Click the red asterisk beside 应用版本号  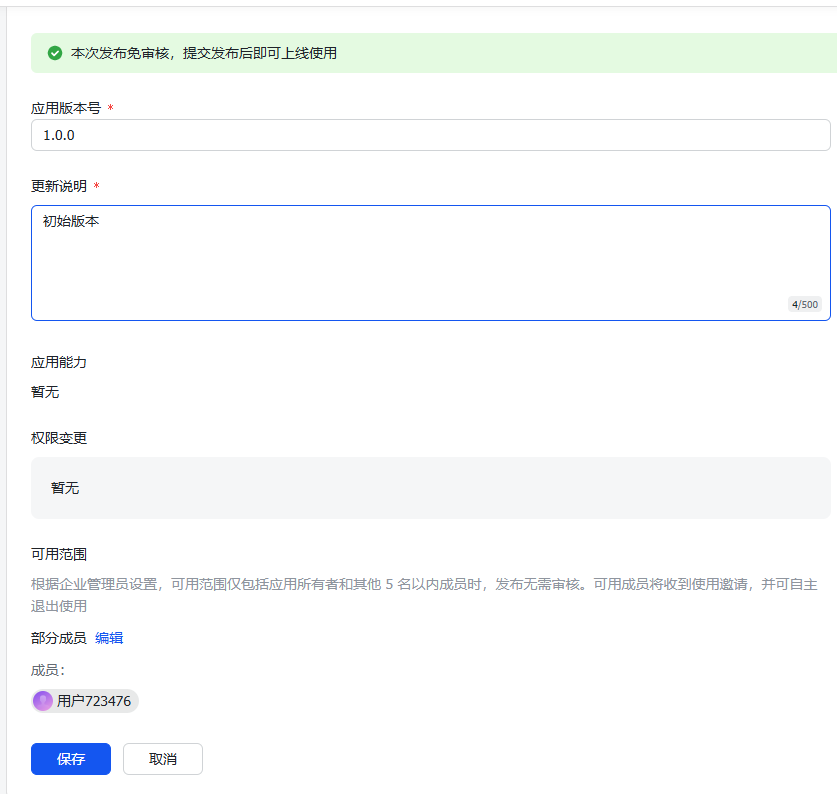point(110,108)
